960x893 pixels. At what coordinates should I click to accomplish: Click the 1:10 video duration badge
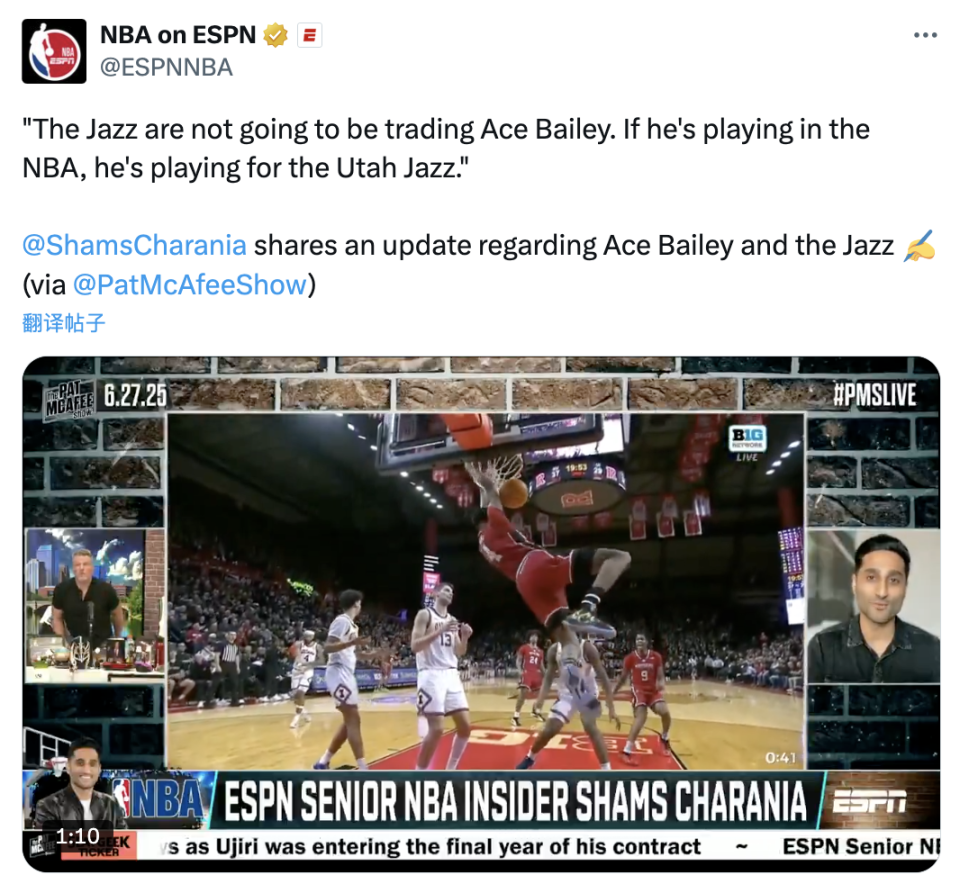click(x=77, y=835)
